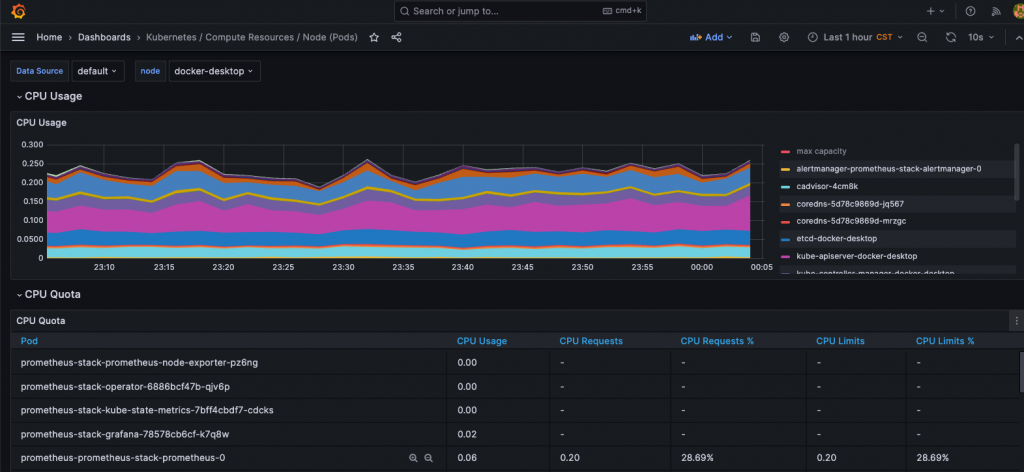The width and height of the screenshot is (1024, 472).
Task: Zoom out filter icon on prometheus-stack-prometheus-0 row
Action: 428,458
